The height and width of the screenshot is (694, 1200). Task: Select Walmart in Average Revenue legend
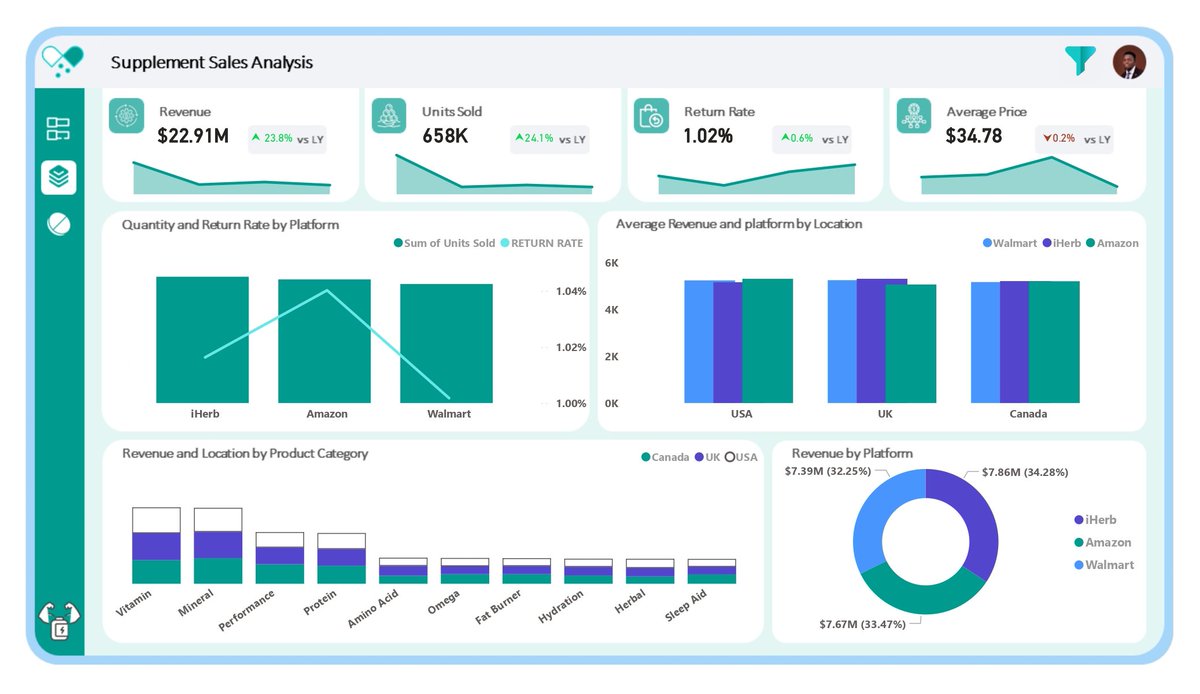tap(1009, 243)
